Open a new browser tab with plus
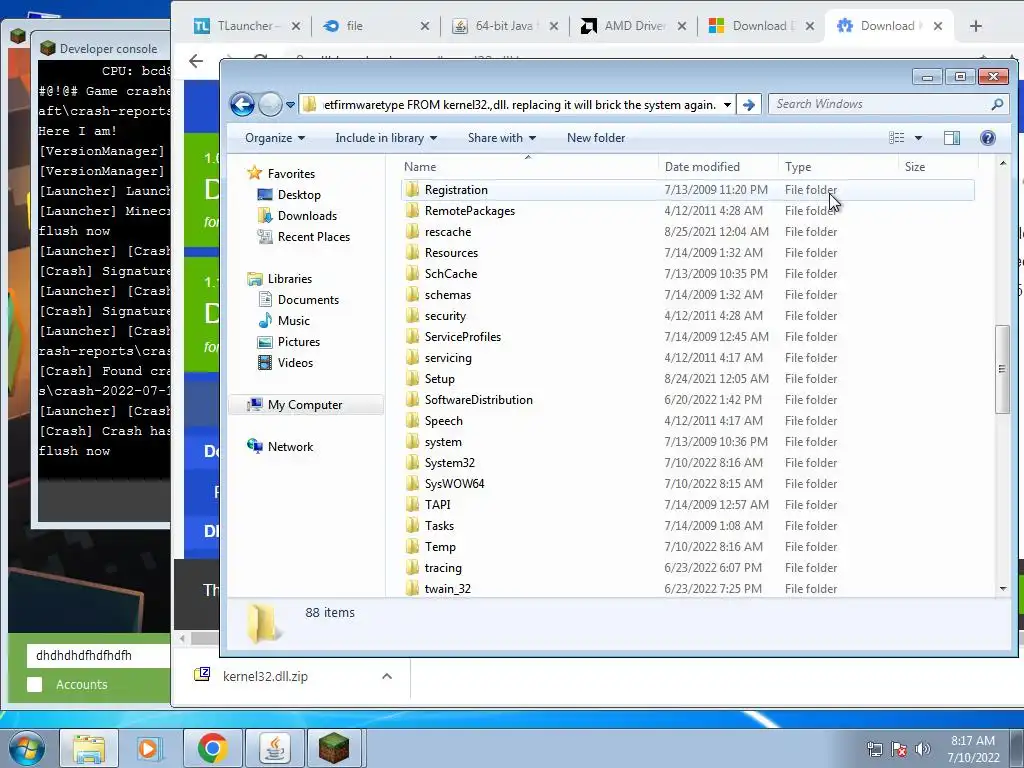 click(x=976, y=26)
